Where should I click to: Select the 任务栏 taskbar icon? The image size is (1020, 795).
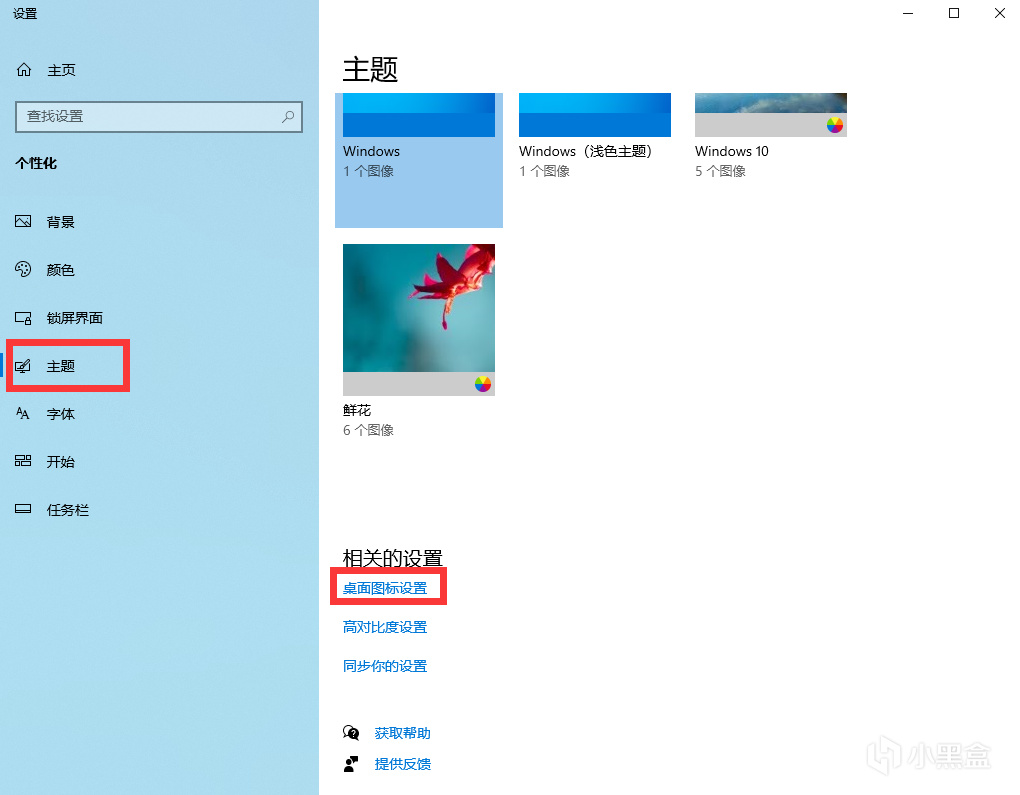tap(23, 509)
